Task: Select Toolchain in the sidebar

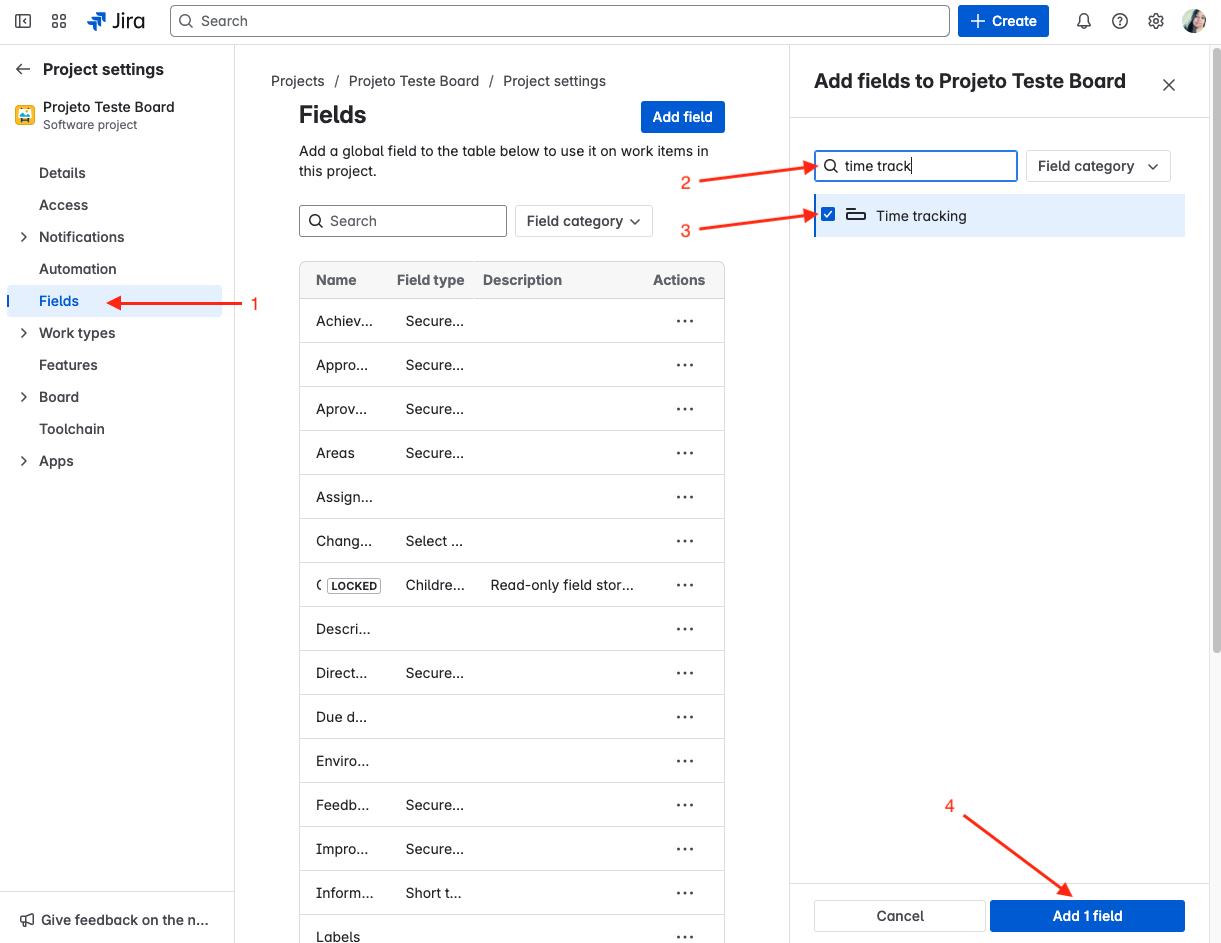Action: pos(72,429)
